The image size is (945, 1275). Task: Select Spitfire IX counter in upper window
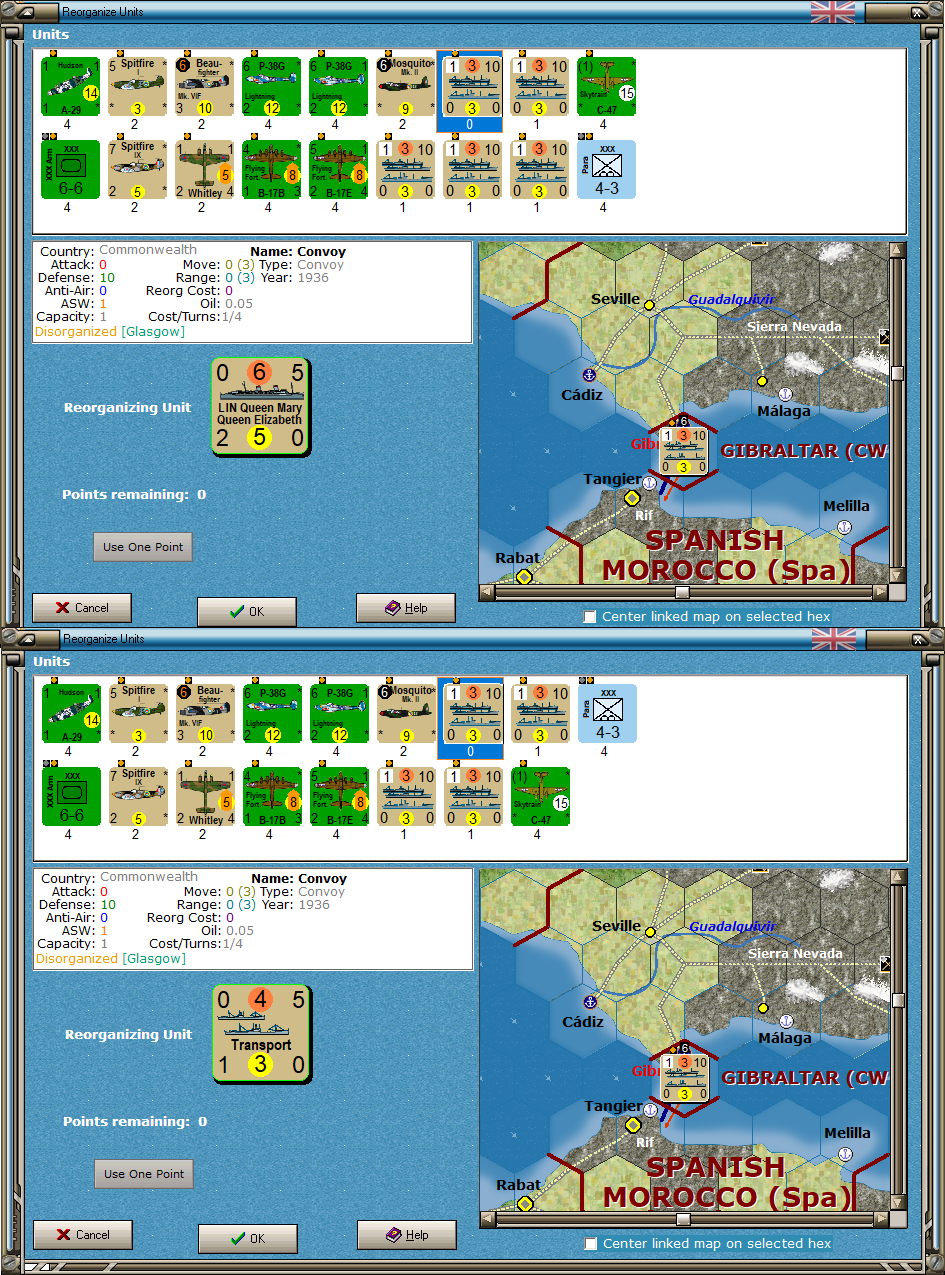coord(138,169)
